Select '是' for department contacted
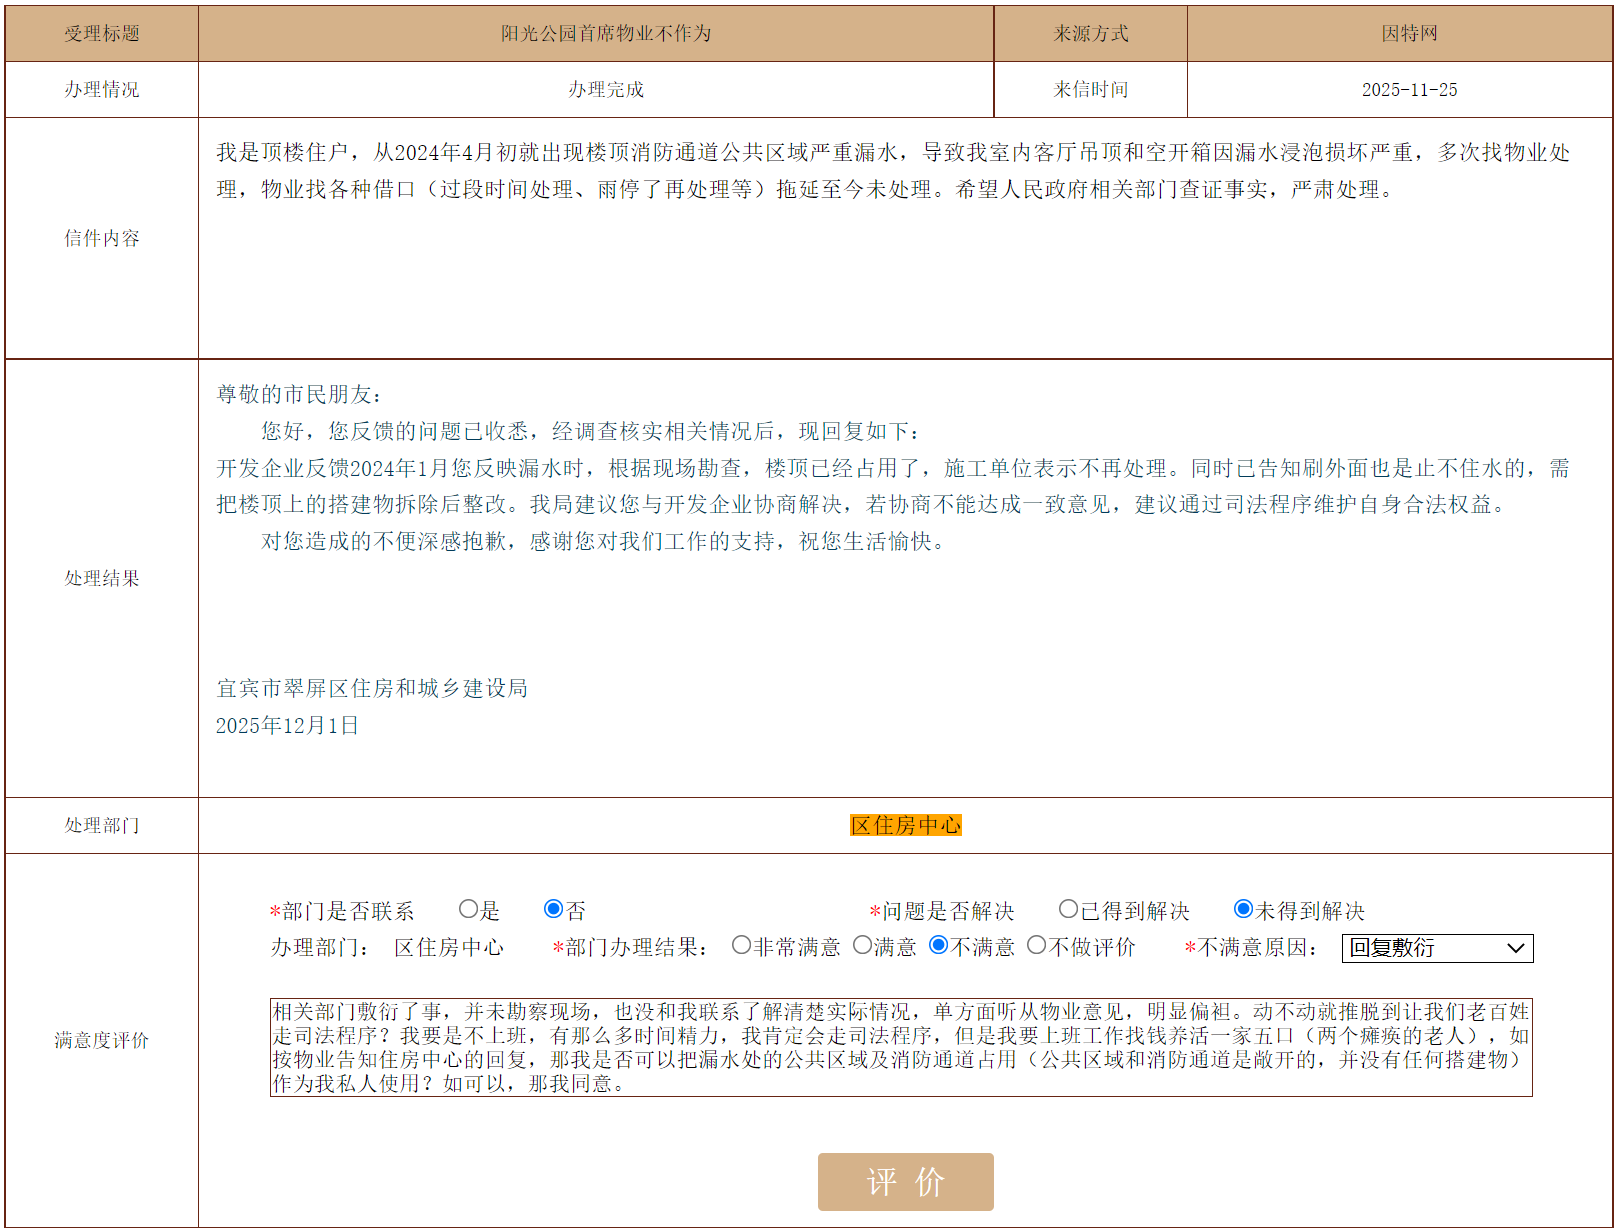Image resolution: width=1614 pixels, height=1228 pixels. tap(468, 909)
